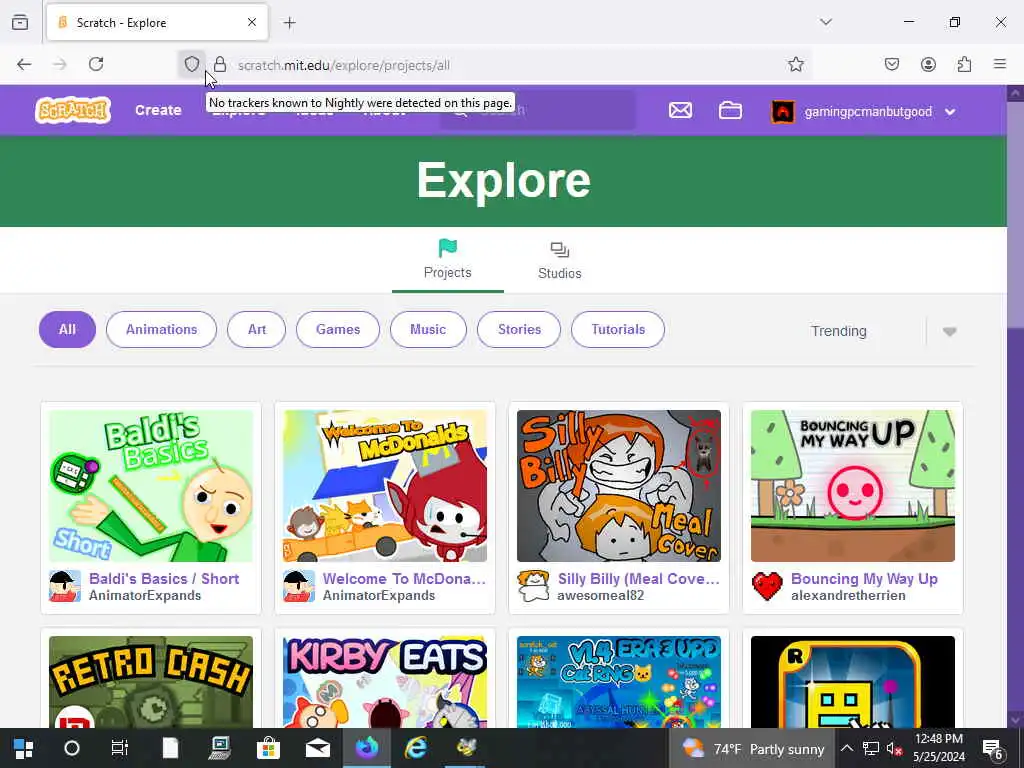Open Task View on the taskbar
The width and height of the screenshot is (1024, 768).
[x=120, y=748]
